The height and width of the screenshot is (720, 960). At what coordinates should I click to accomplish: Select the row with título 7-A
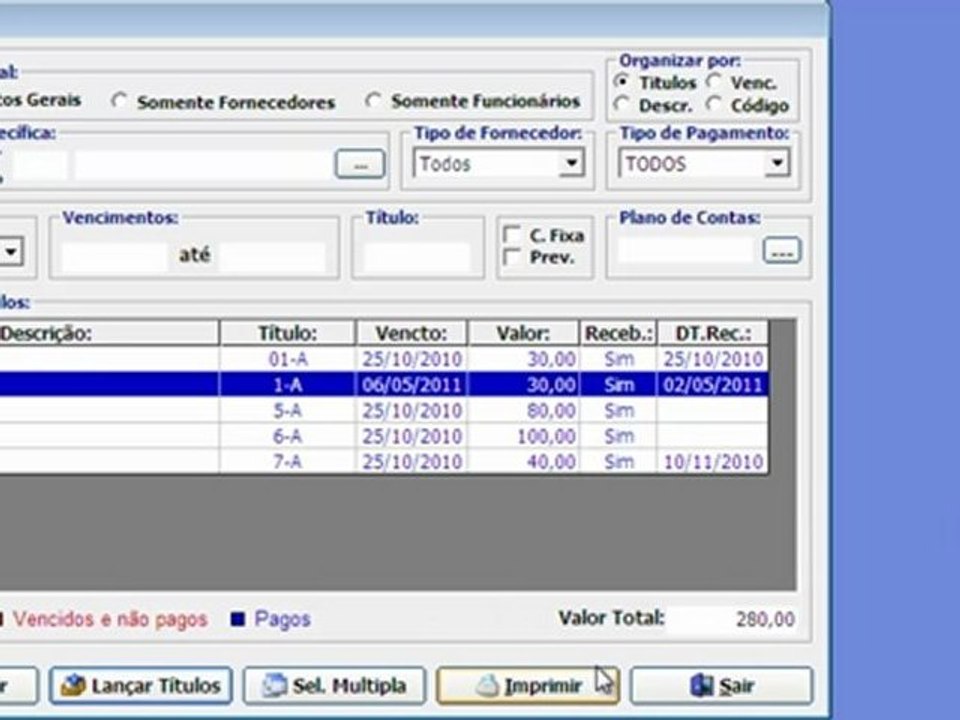(x=384, y=461)
